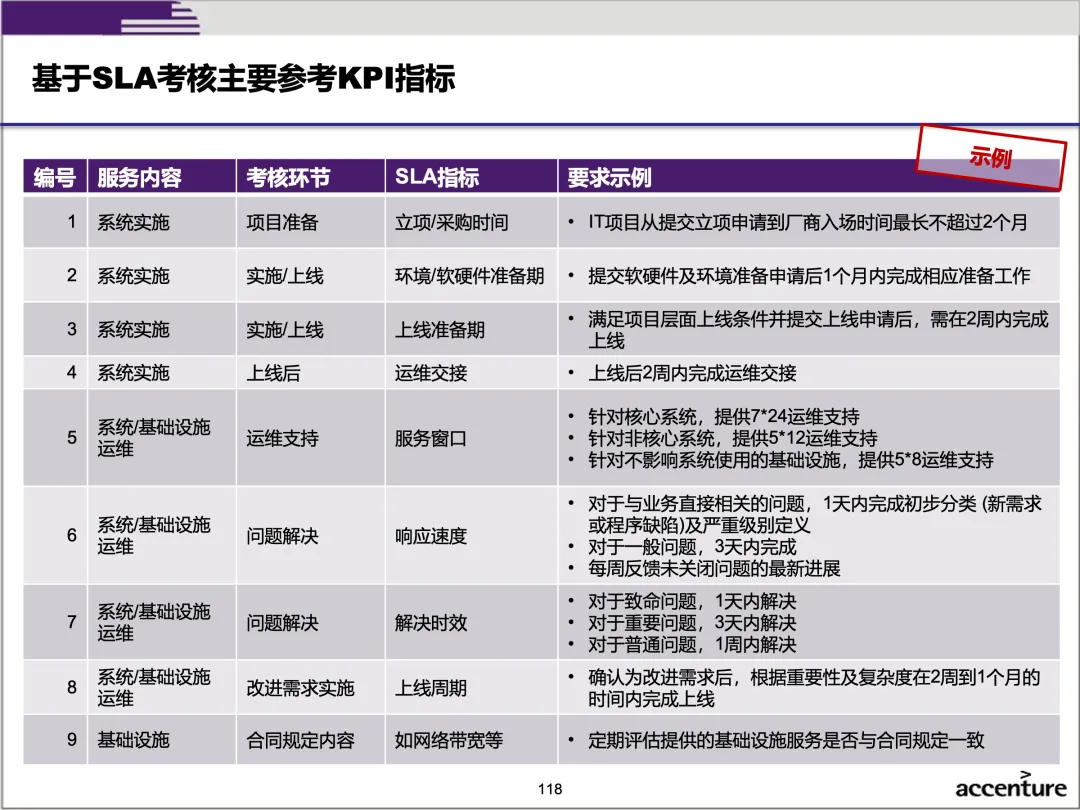Click text 对于一般问题，3天内完成
The height and width of the screenshot is (810, 1080).
[692, 547]
